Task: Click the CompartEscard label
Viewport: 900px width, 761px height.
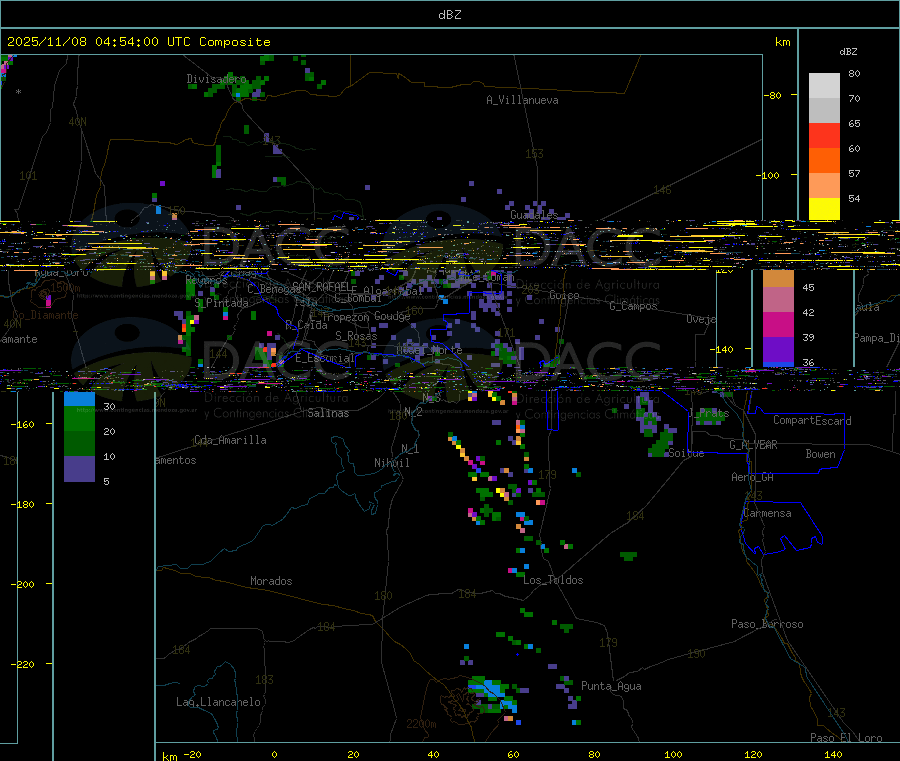Action: tap(812, 420)
